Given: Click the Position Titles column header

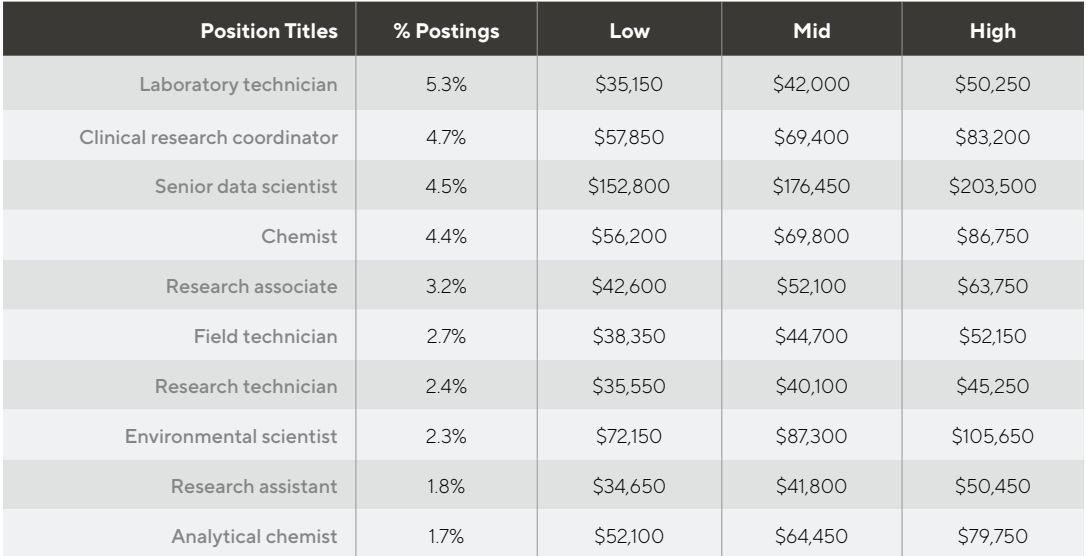Looking at the screenshot, I should (x=269, y=31).
